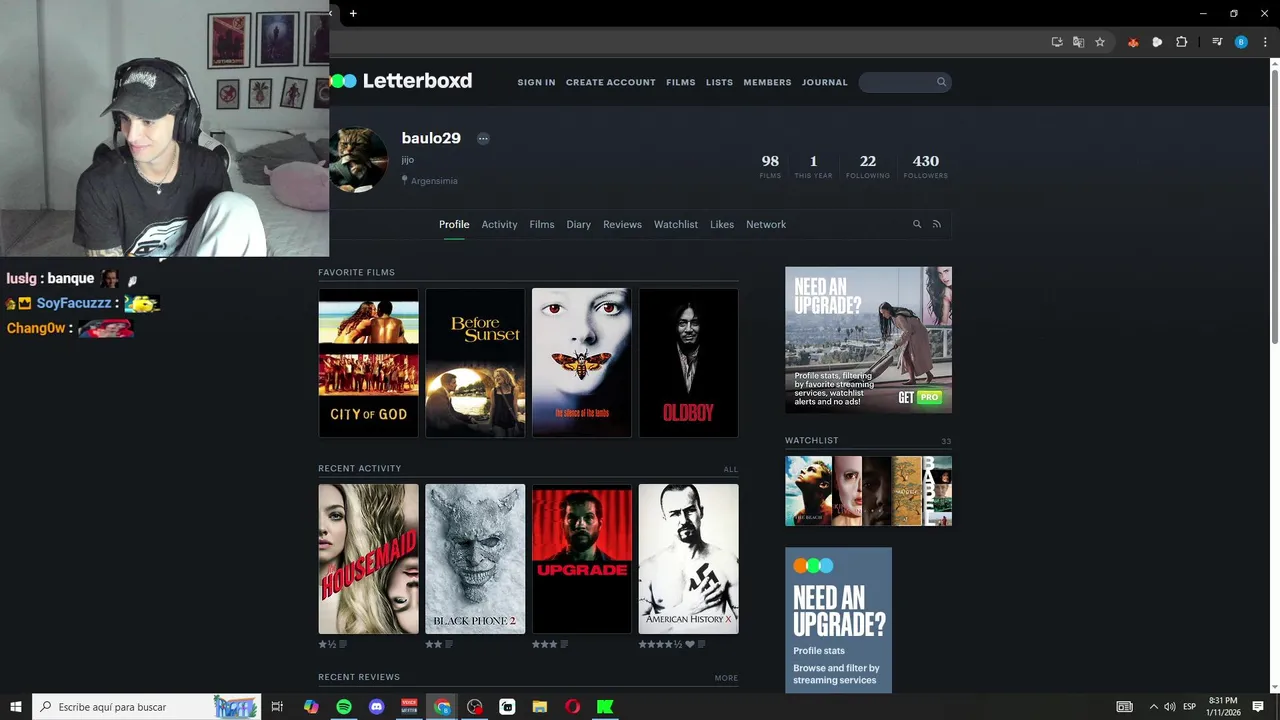Click the green GET PRO button
Screen dimensions: 1280x720
(920, 397)
